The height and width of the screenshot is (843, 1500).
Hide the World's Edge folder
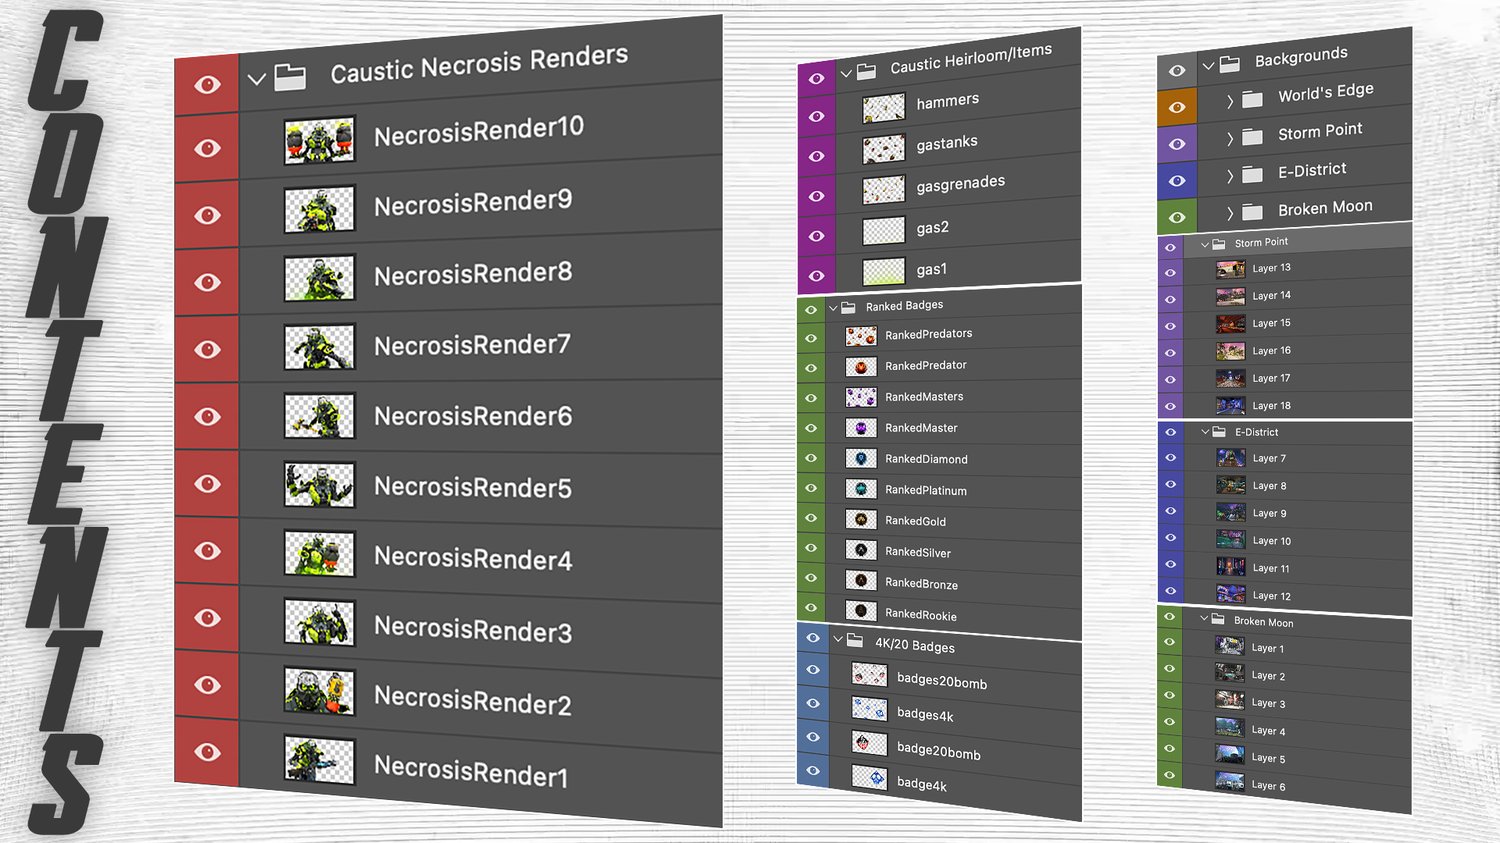[x=1177, y=107]
